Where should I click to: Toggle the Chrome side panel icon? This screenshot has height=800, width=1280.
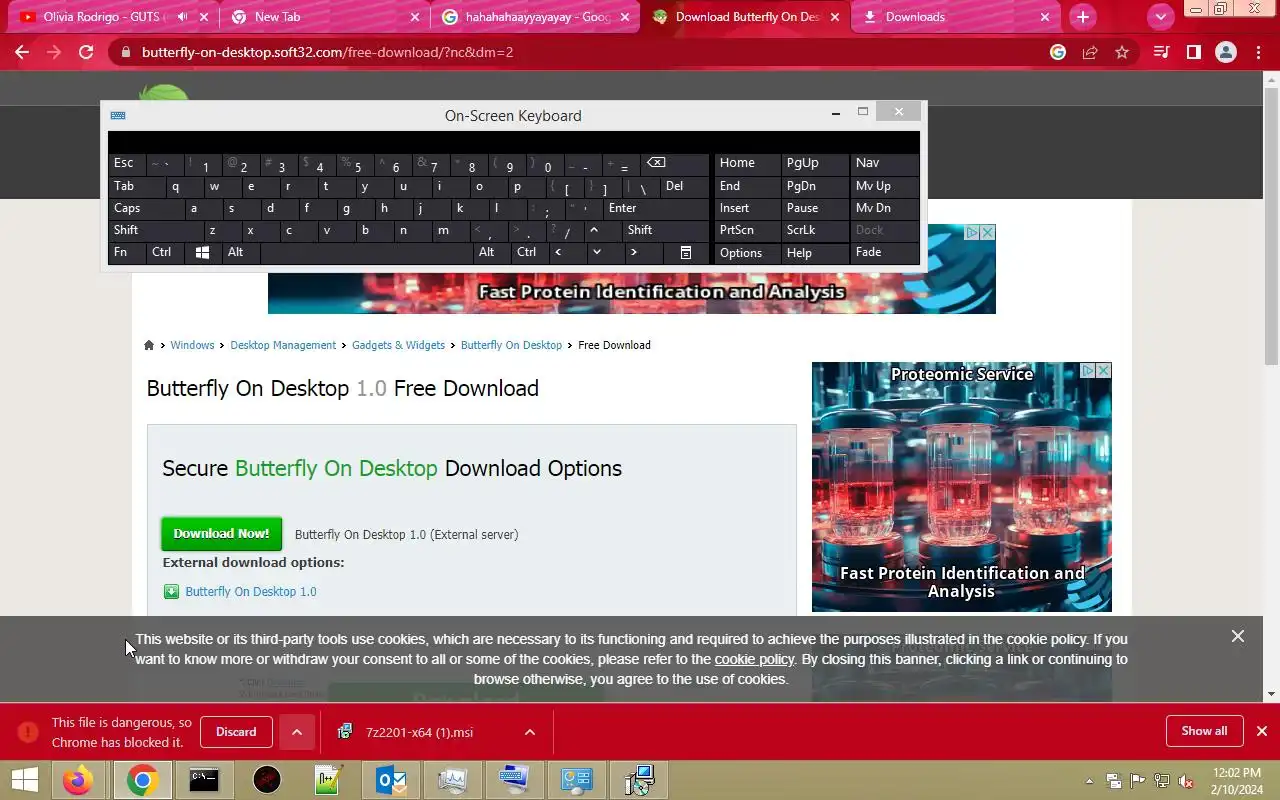[x=1193, y=52]
